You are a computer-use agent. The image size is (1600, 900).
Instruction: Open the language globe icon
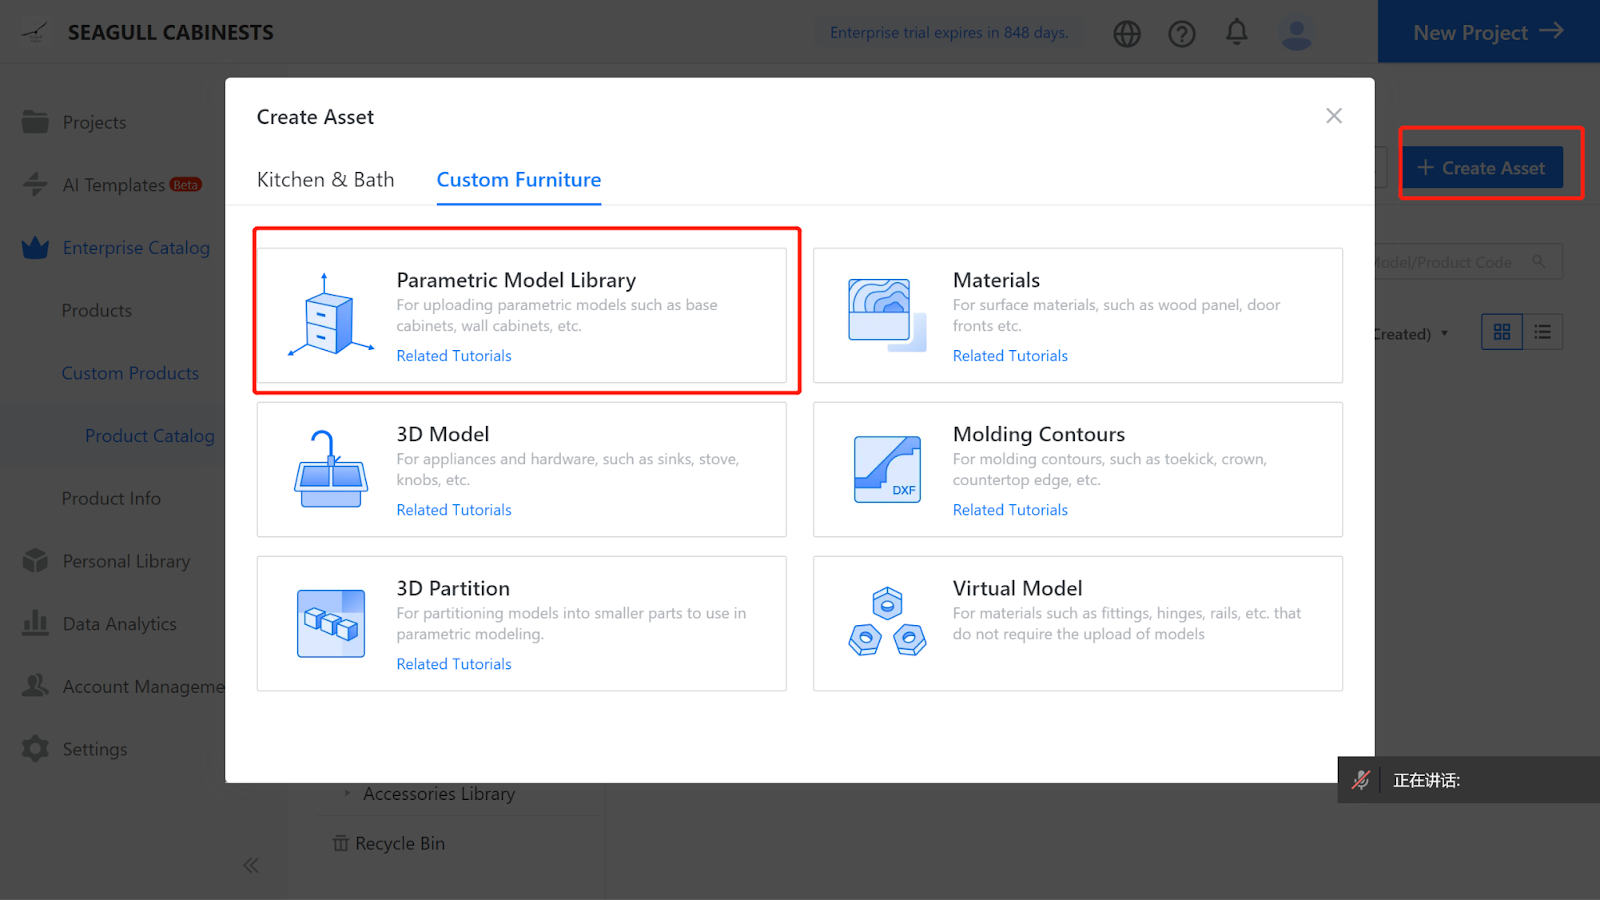(x=1127, y=34)
